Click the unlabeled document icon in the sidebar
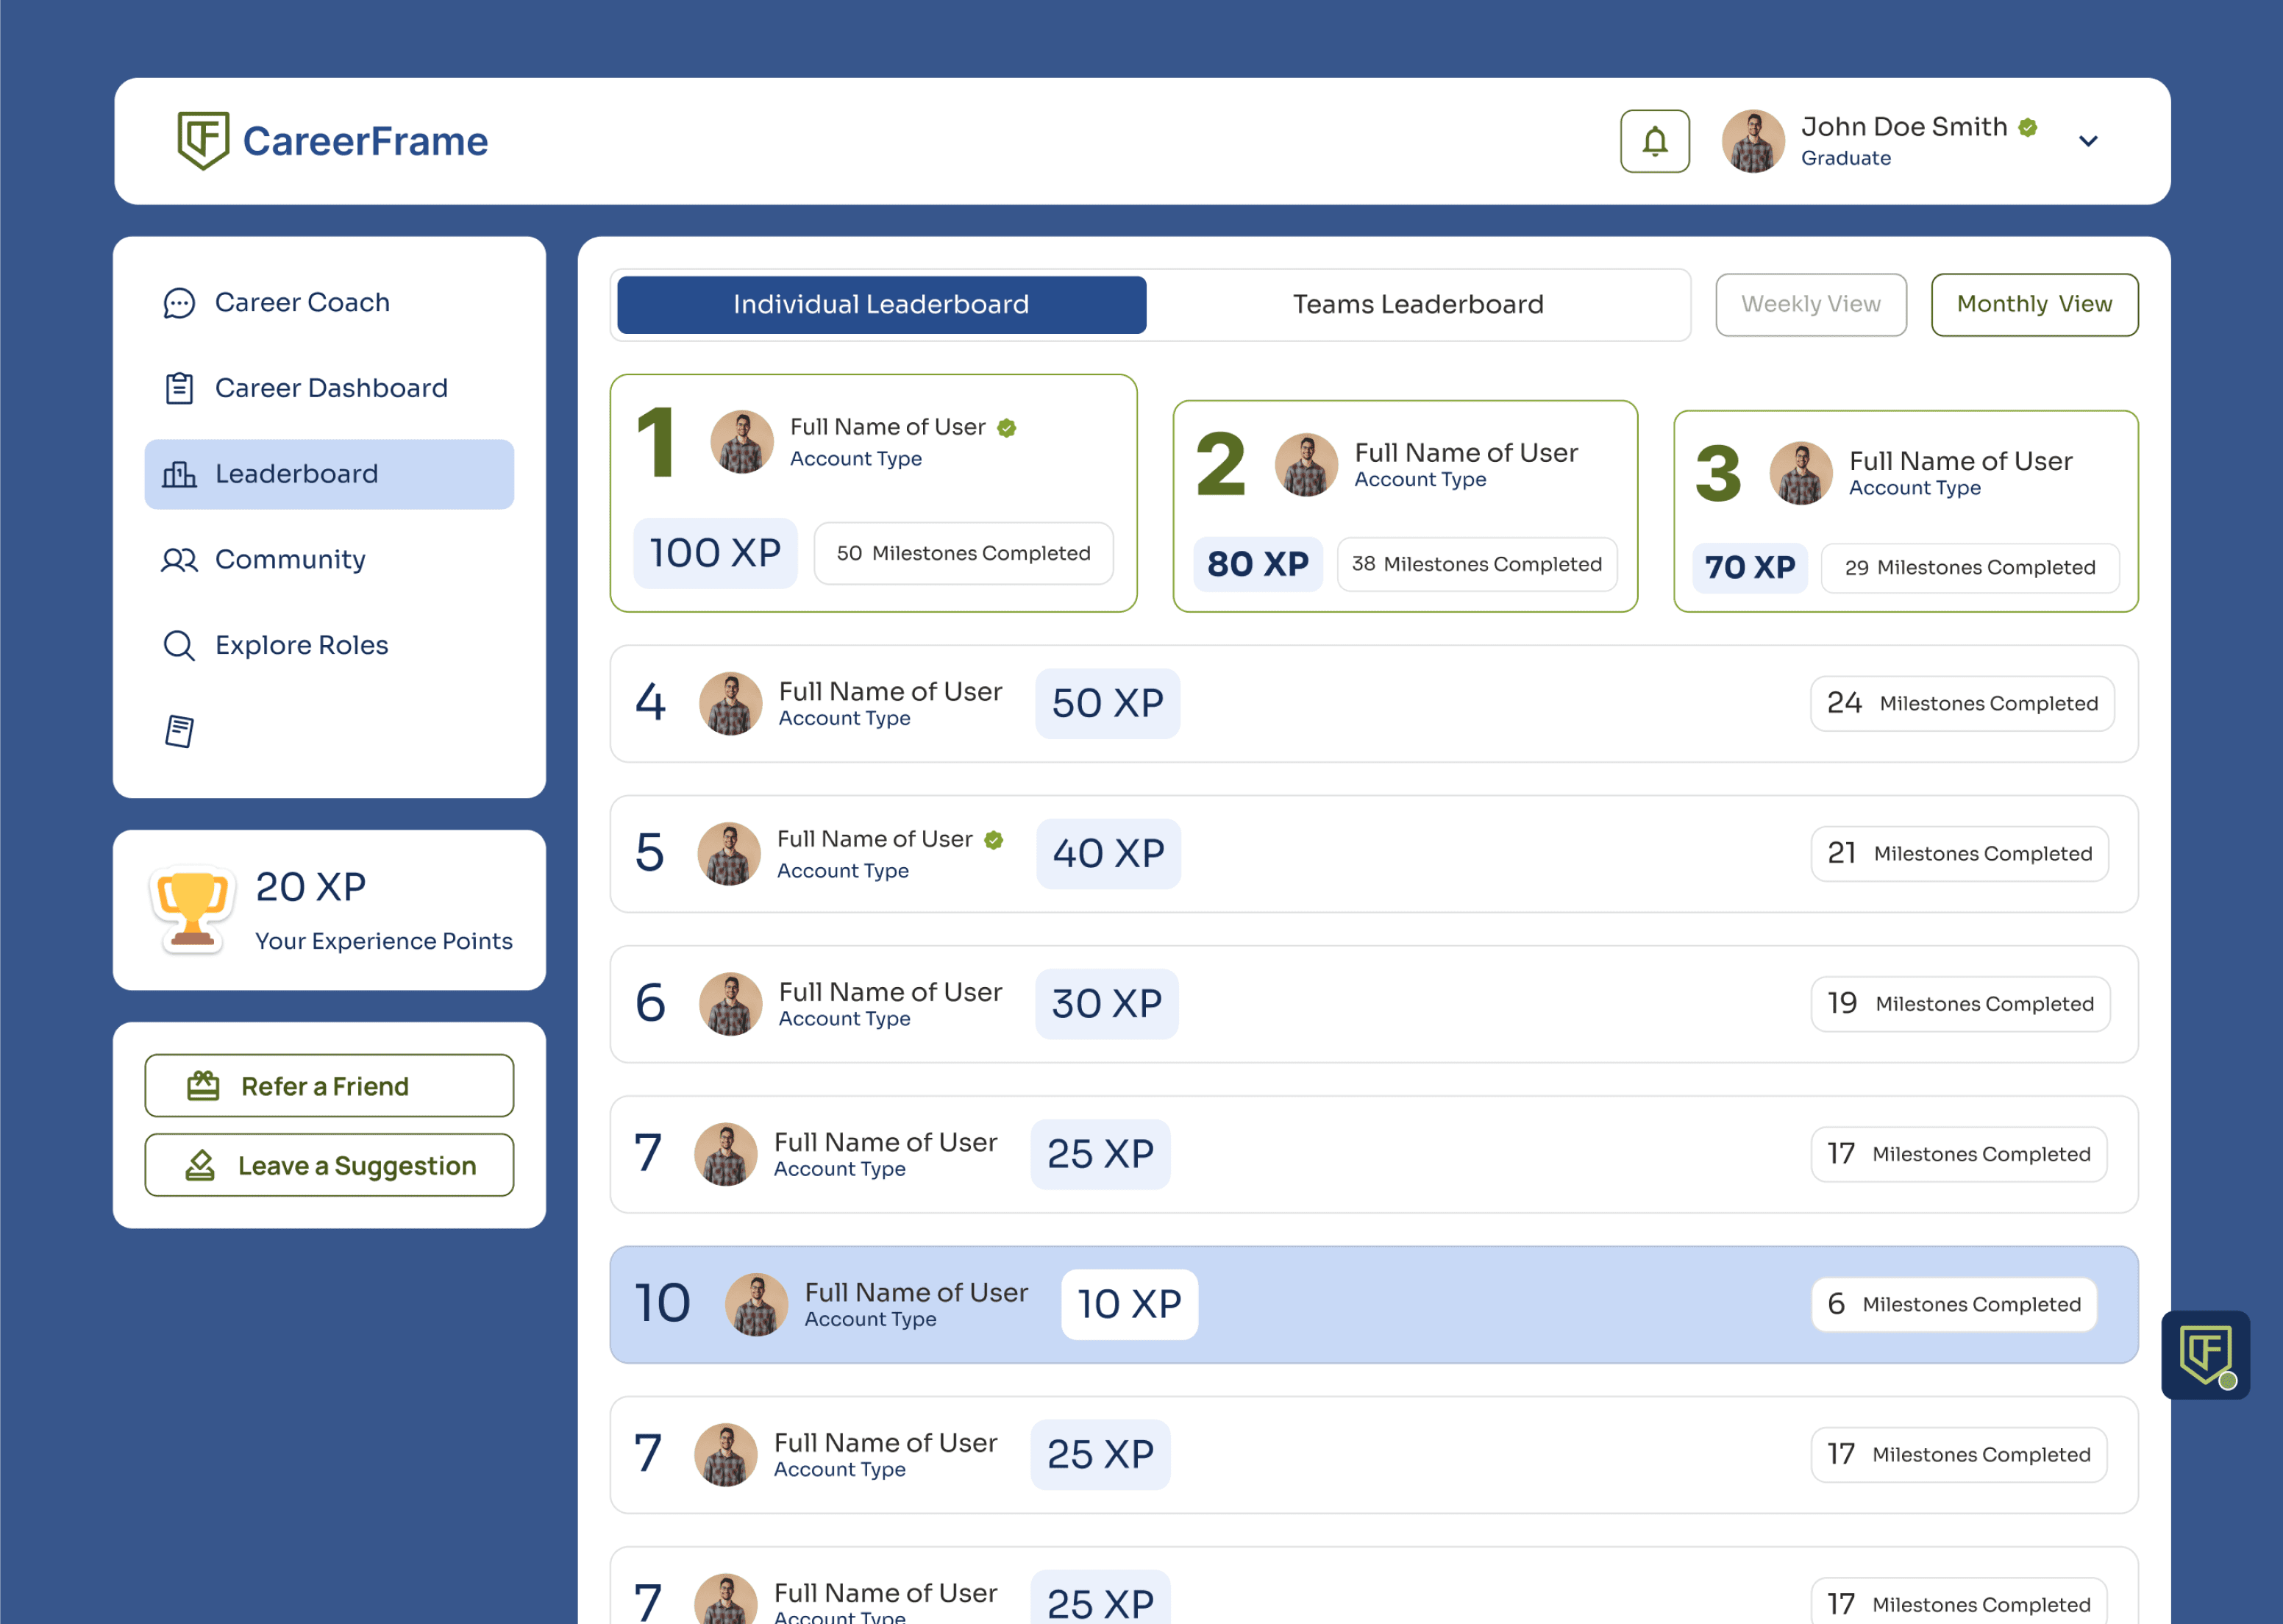The image size is (2283, 1624). (179, 731)
